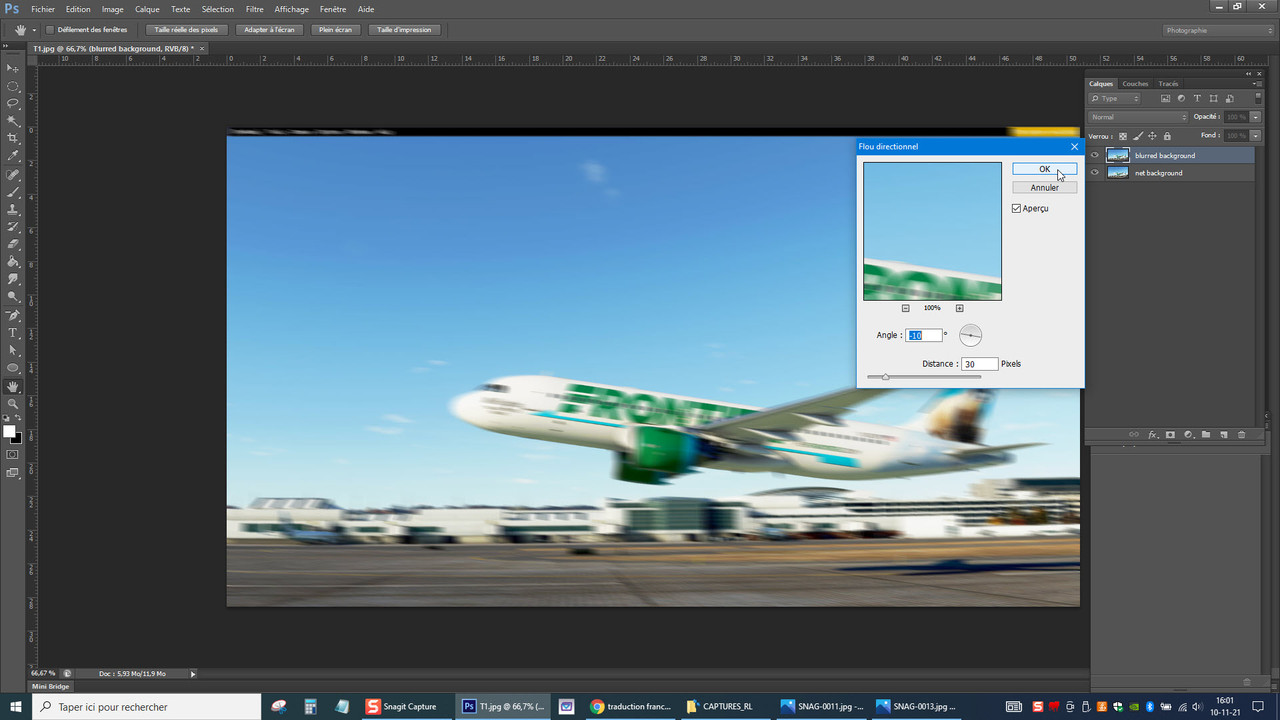Viewport: 1280px width, 720px height.
Task: Change the screen mode icon
Action: pos(13,473)
